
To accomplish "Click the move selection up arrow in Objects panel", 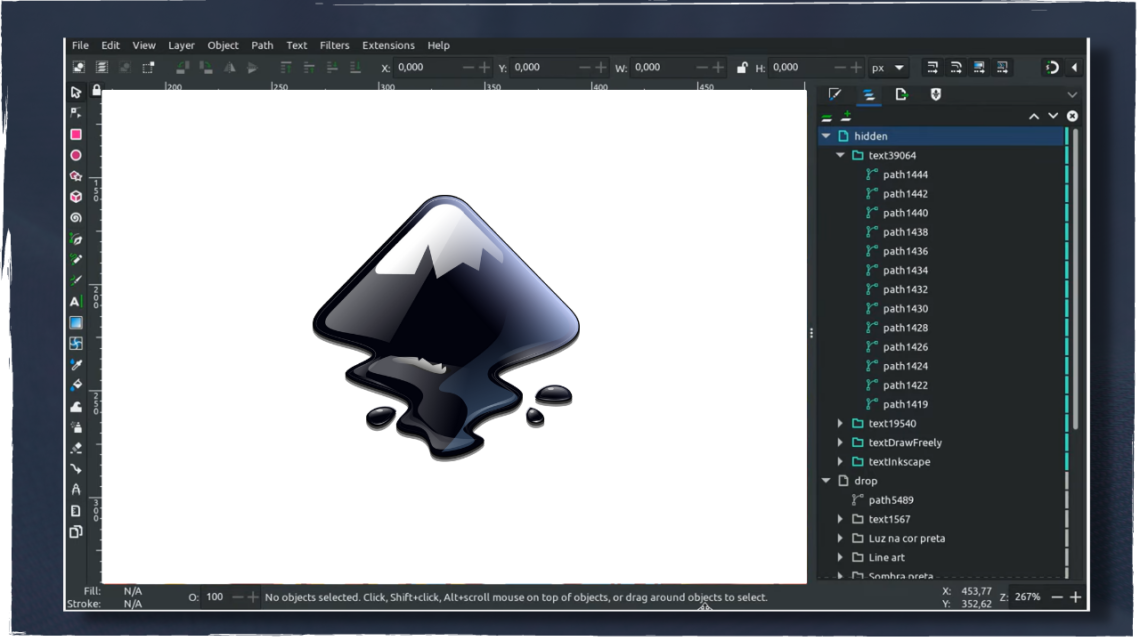I will [1035, 116].
